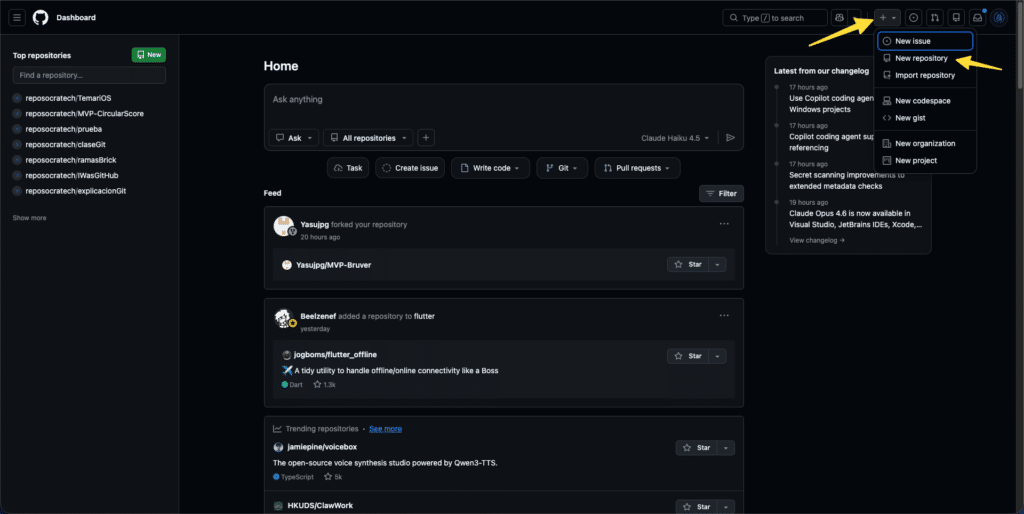
Task: Open the repositories header icon
Action: [x=956, y=18]
